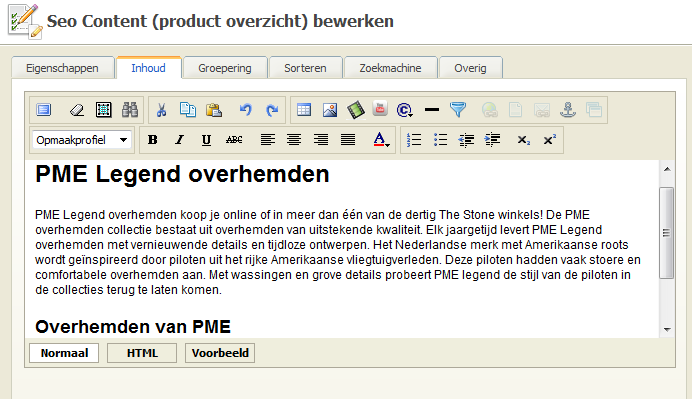This screenshot has width=692, height=399.
Task: Select the Inhoud tab
Action: [148, 68]
